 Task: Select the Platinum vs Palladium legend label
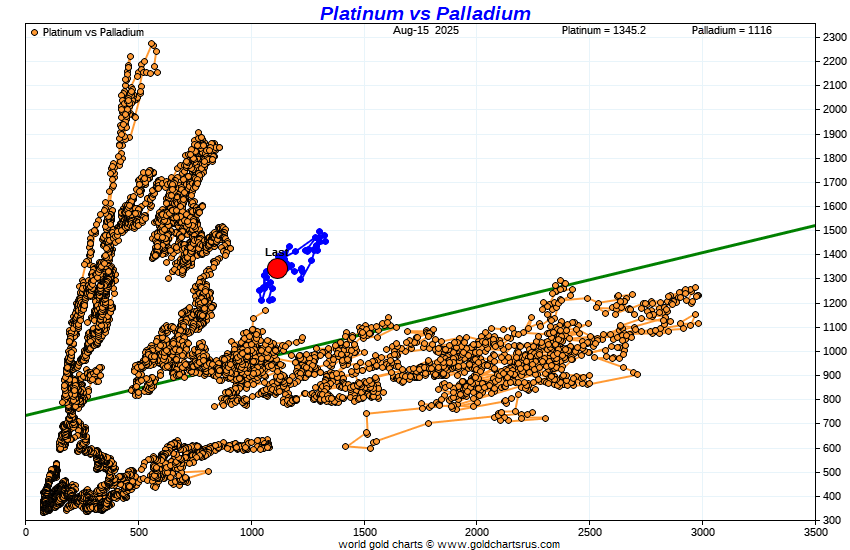pyautogui.click(x=93, y=33)
